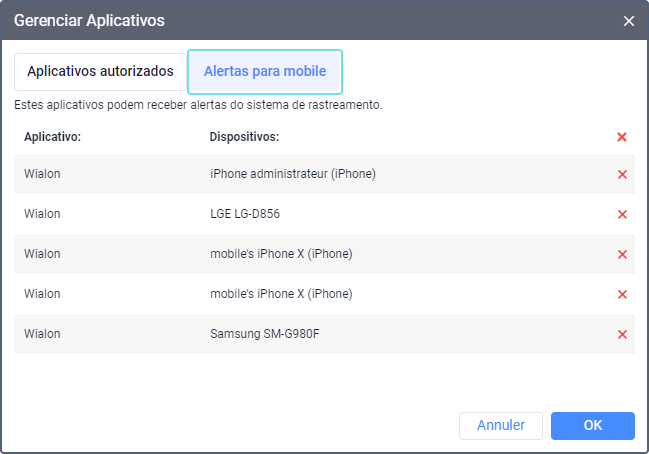
Task: Click the Gerenciar Aplicativos title text
Action: click(89, 20)
